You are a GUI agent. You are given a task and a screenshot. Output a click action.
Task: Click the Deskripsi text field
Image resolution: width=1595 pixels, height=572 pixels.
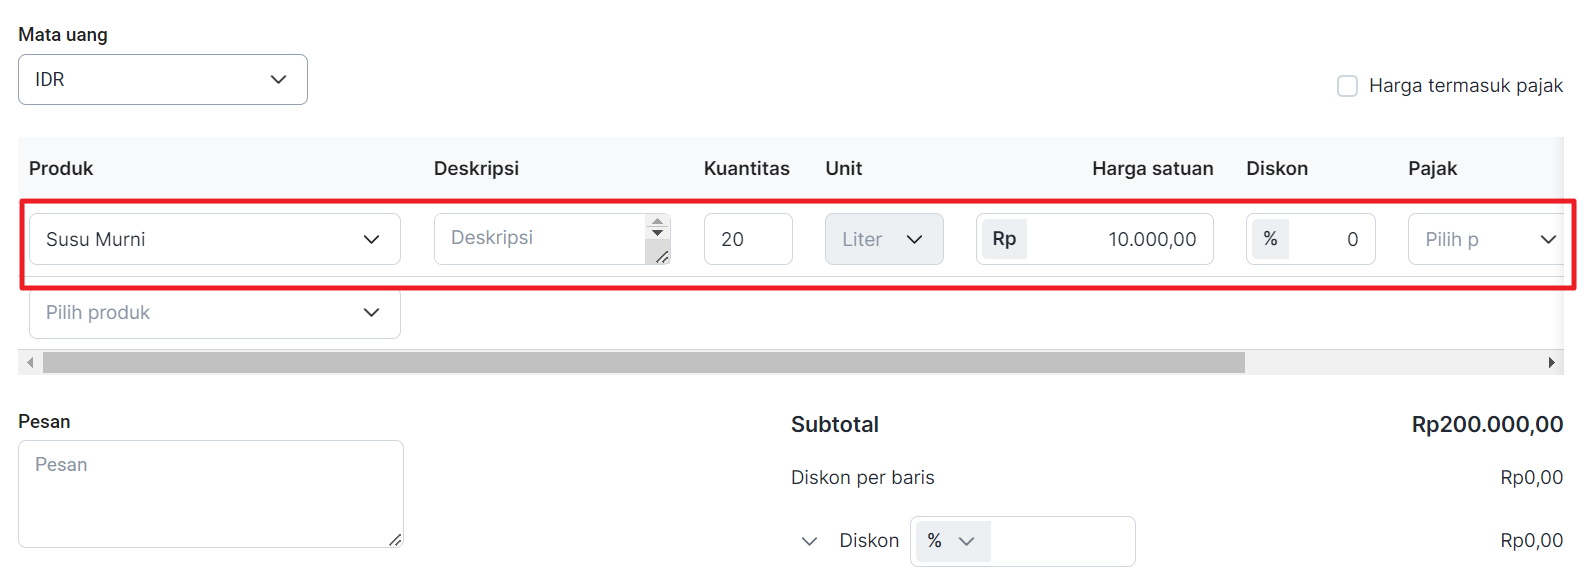pyautogui.click(x=540, y=239)
